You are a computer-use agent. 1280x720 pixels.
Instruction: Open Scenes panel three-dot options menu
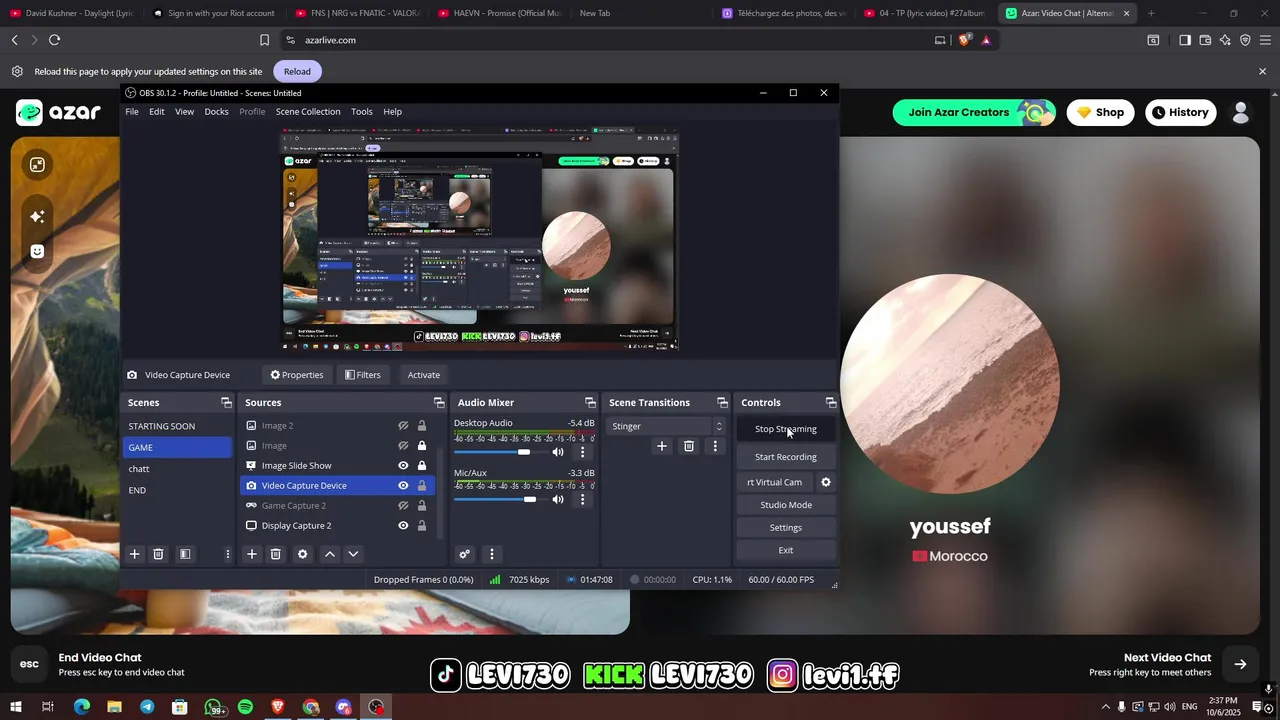(228, 554)
